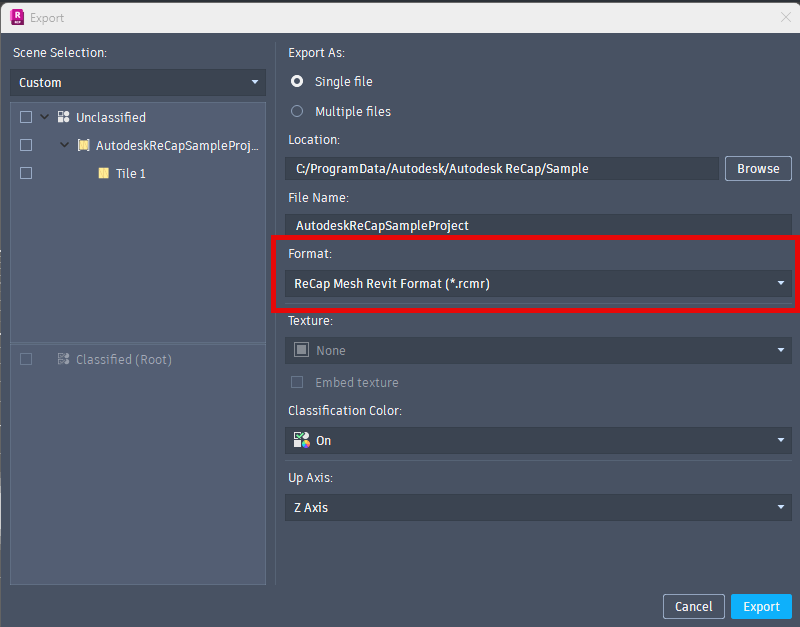Check the Unclassified checkbox
Screen dimensions: 800x627
pos(26,117)
